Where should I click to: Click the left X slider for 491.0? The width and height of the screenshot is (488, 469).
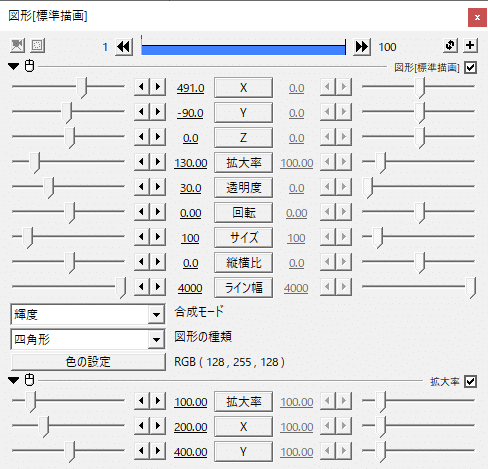82,88
